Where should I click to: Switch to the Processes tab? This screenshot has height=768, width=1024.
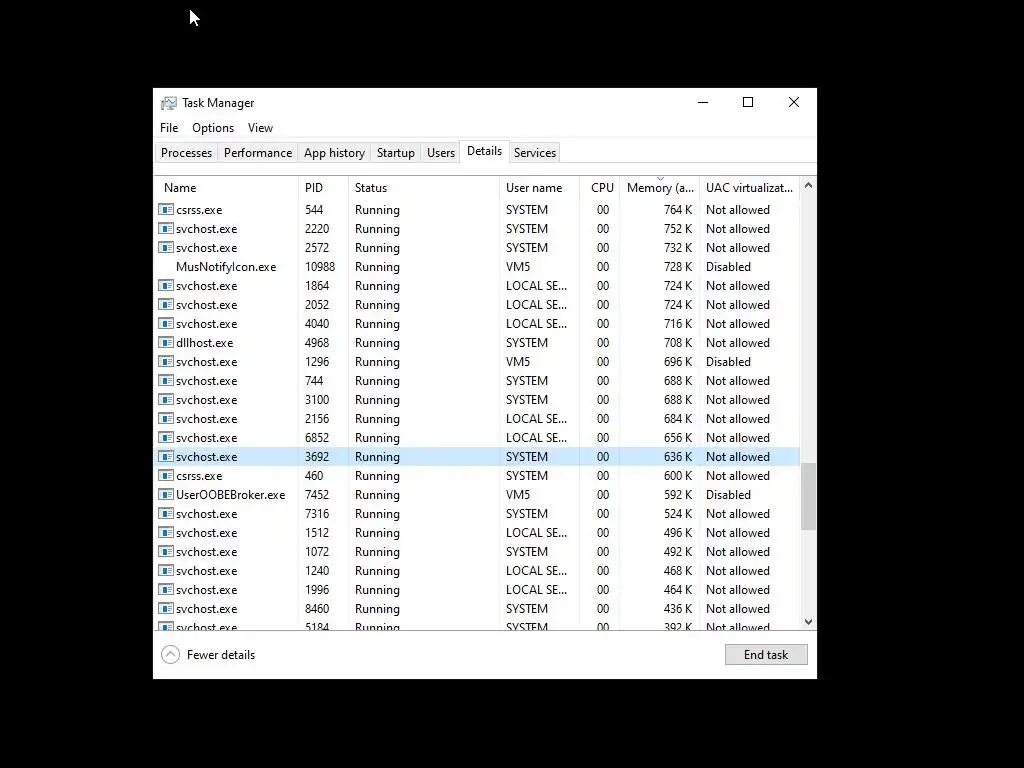click(186, 153)
